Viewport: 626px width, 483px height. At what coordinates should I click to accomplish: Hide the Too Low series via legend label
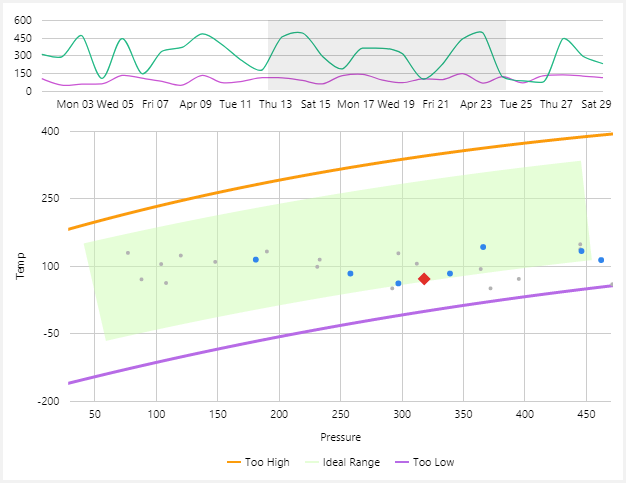[x=433, y=462]
